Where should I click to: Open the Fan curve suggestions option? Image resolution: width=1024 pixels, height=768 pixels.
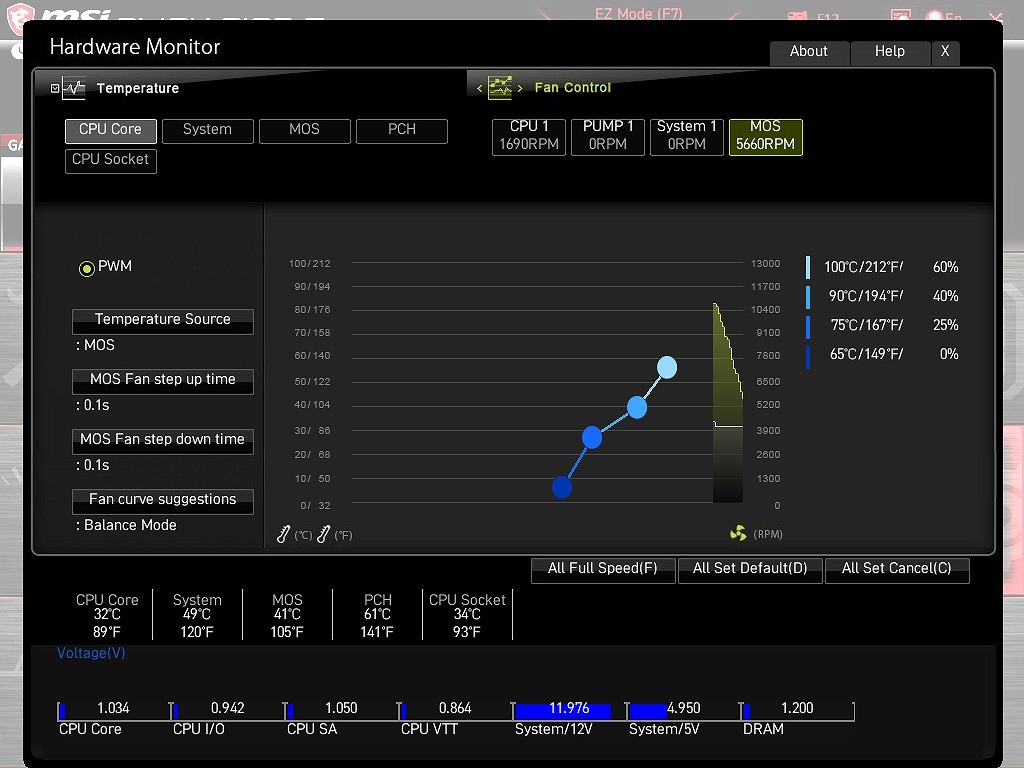[x=163, y=500]
